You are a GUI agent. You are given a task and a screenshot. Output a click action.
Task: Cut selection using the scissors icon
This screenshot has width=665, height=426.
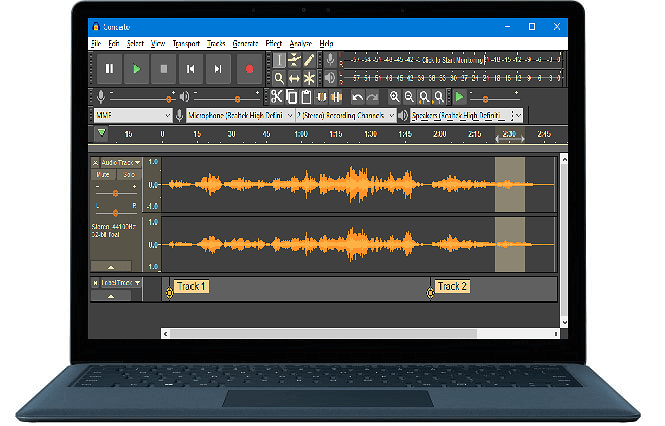(x=276, y=97)
